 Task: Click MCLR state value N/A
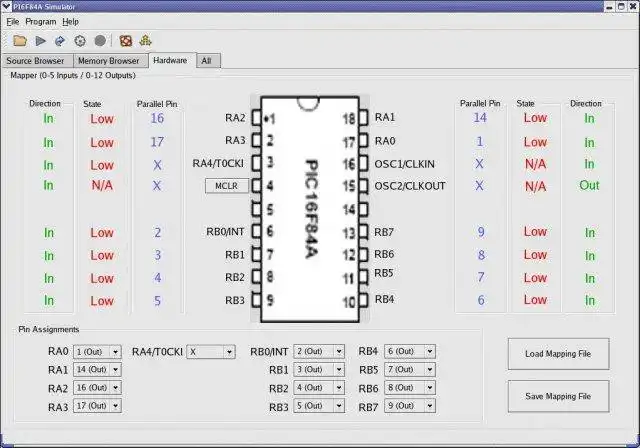[x=102, y=186]
